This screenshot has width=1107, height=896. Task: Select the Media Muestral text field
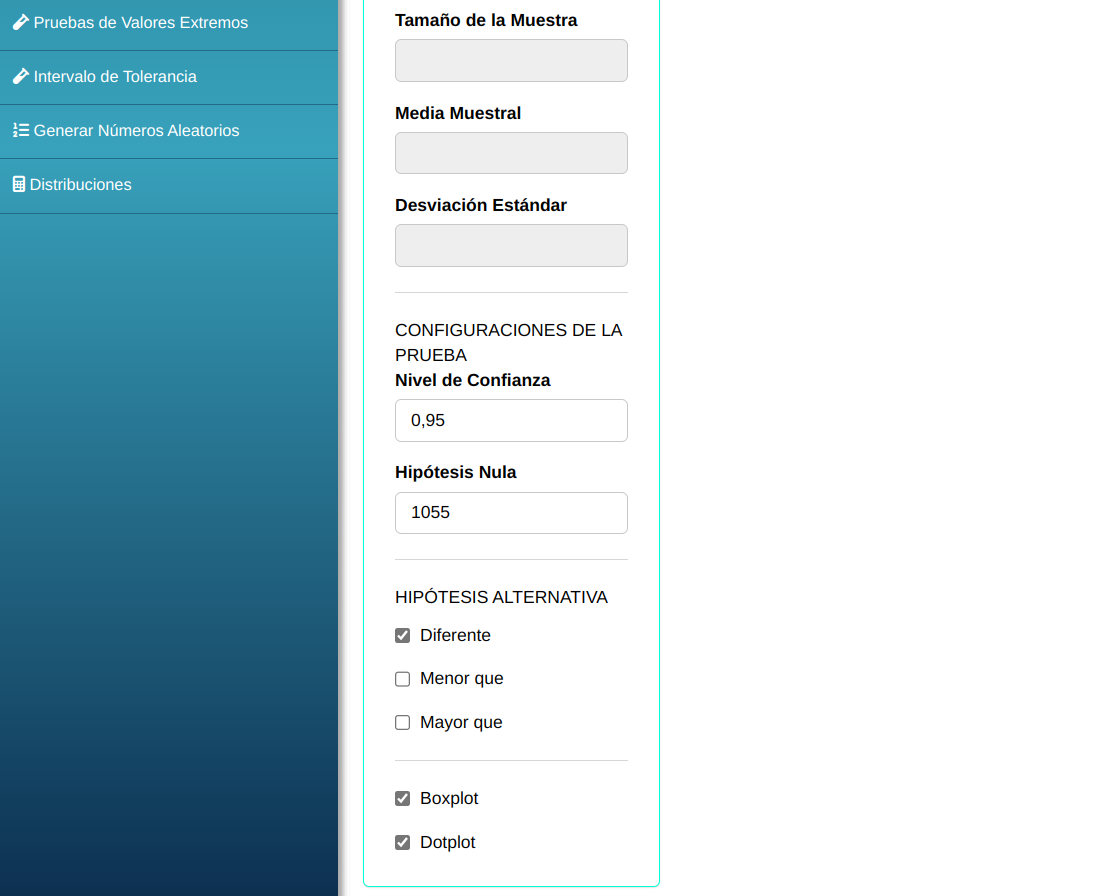511,153
